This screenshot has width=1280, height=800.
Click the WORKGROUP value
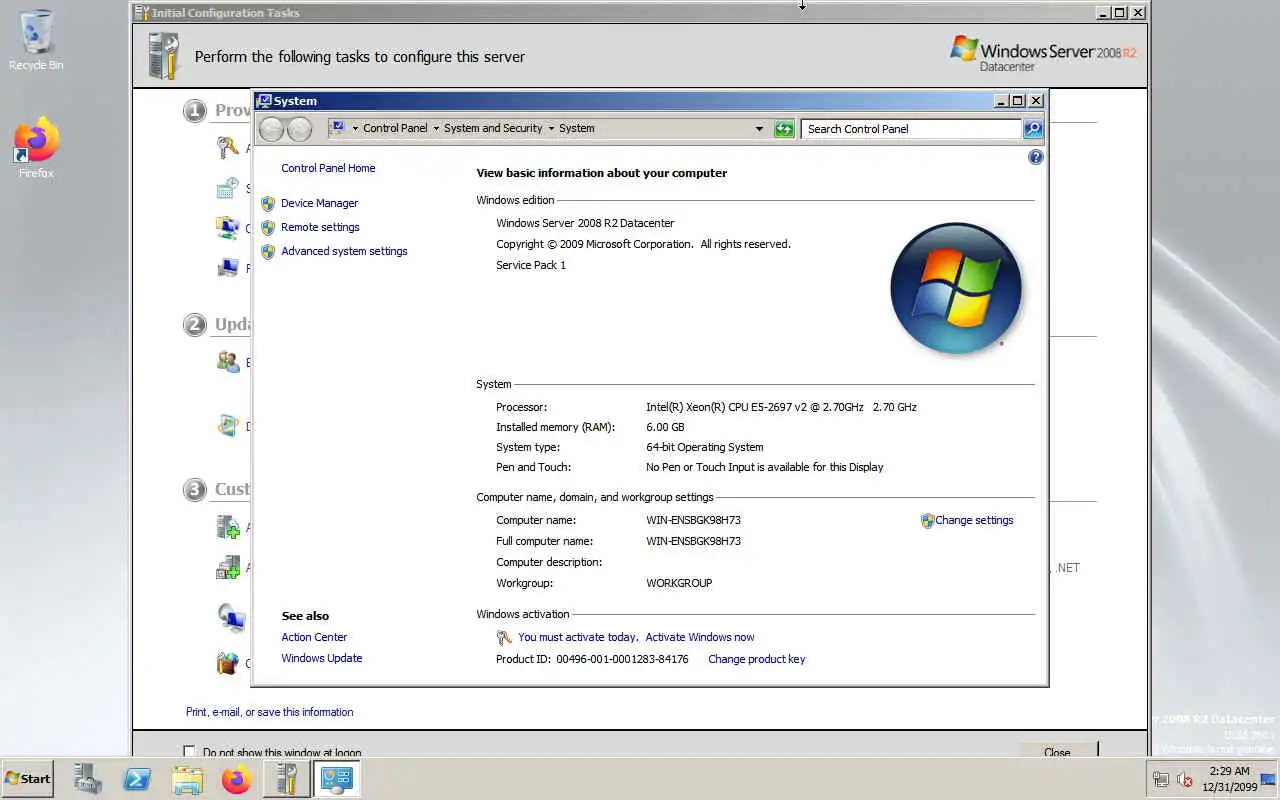coord(679,583)
